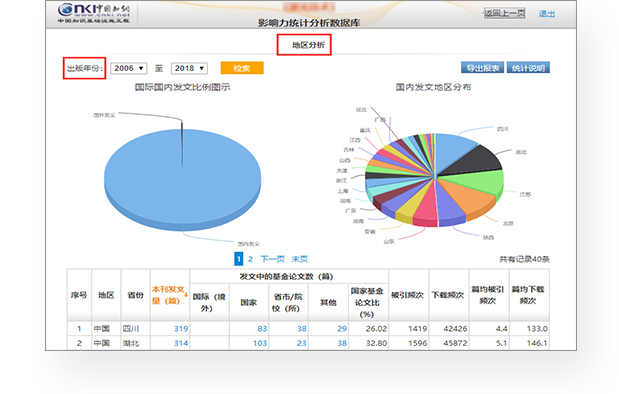The height and width of the screenshot is (394, 619).
Task: Click the 下一页 next page link
Action: tap(272, 259)
